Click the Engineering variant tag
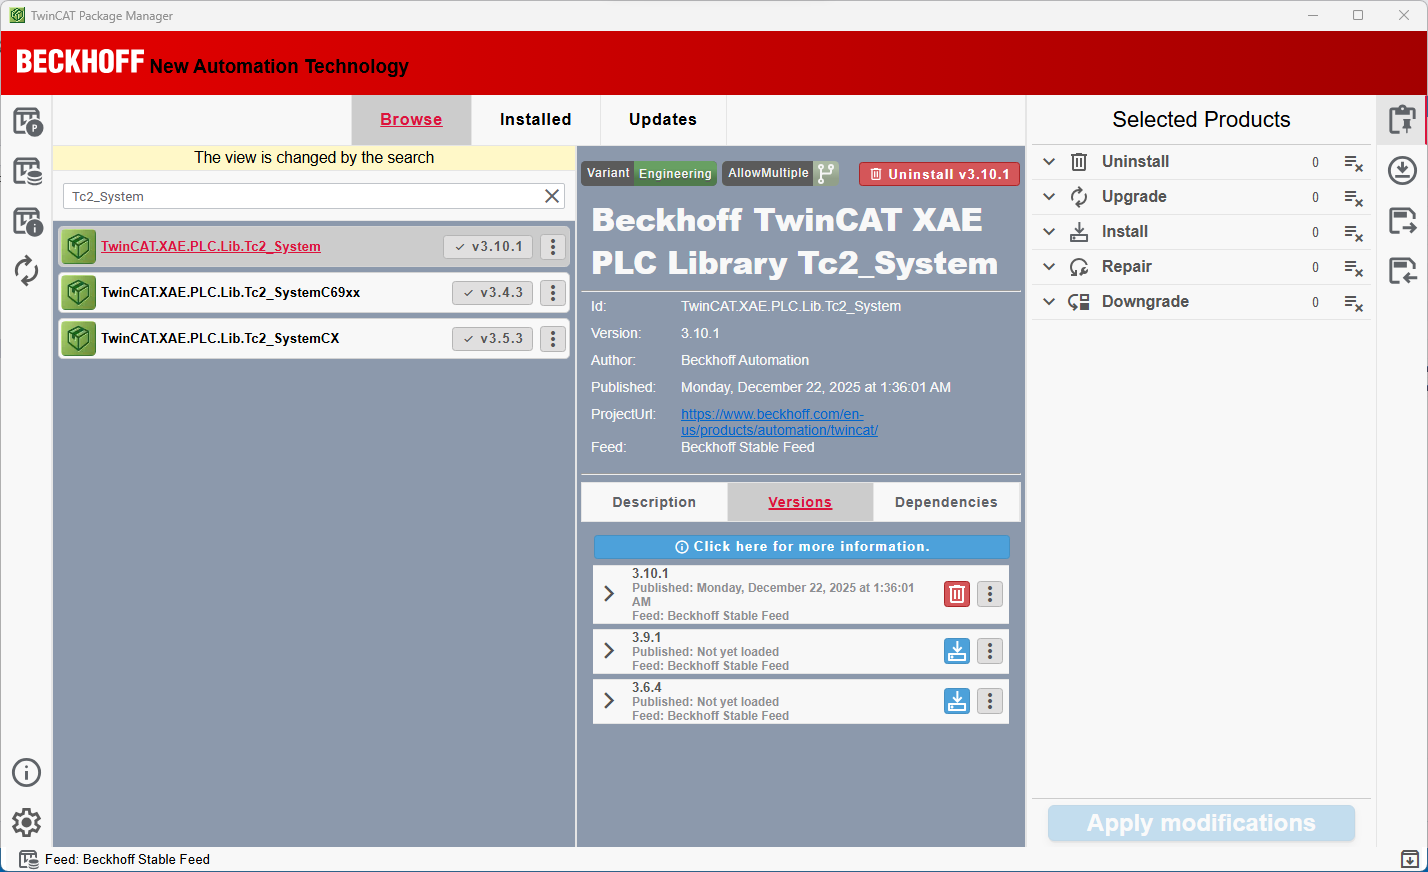Viewport: 1428px width, 872px height. coord(675,173)
